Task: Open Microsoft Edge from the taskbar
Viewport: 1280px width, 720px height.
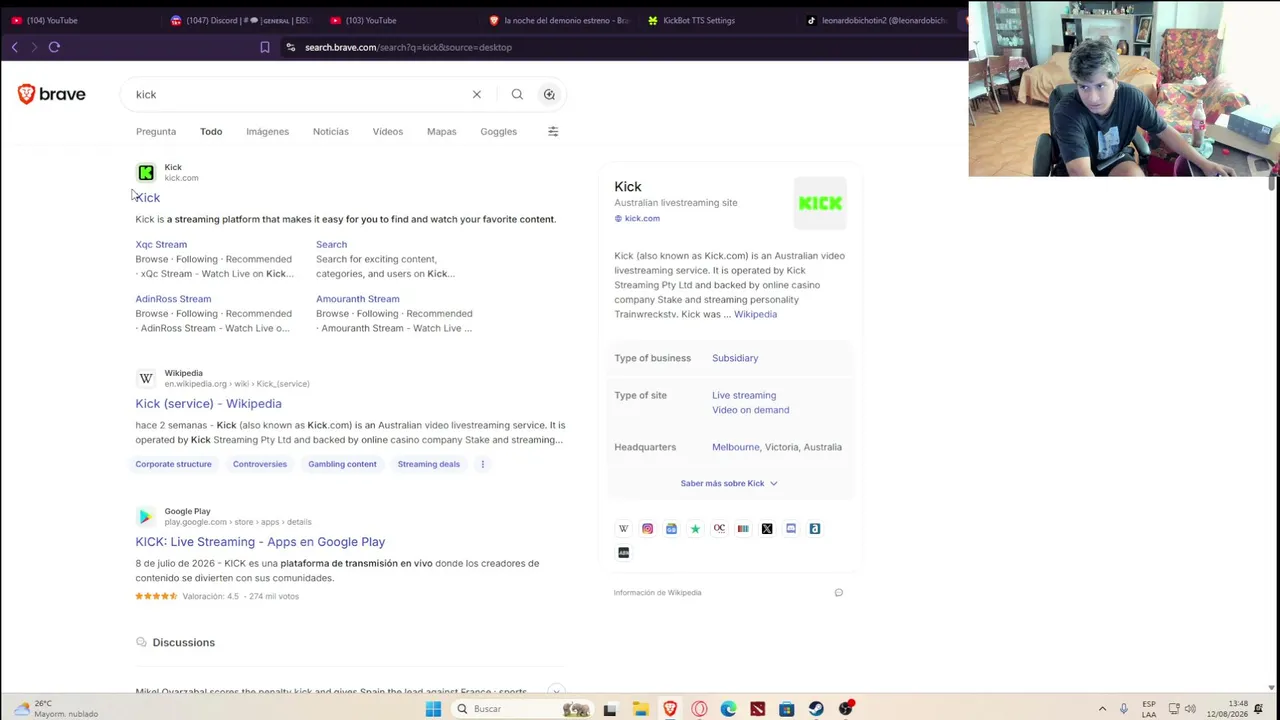Action: [x=728, y=709]
